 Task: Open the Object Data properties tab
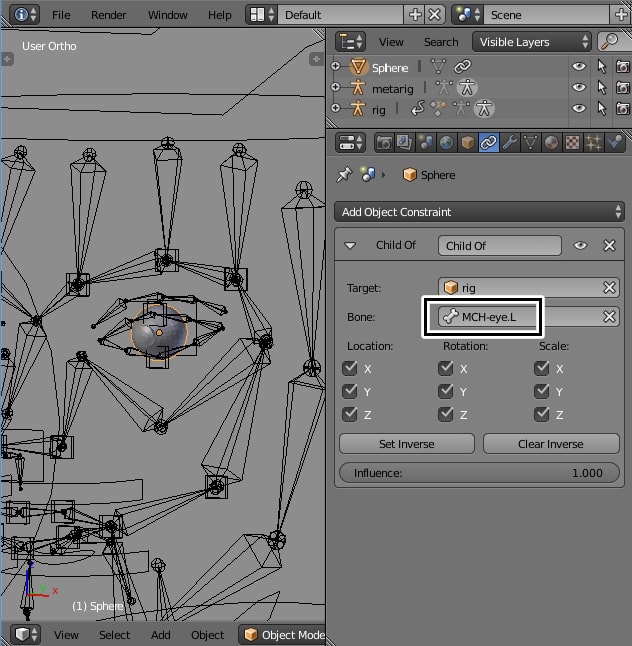(531, 143)
